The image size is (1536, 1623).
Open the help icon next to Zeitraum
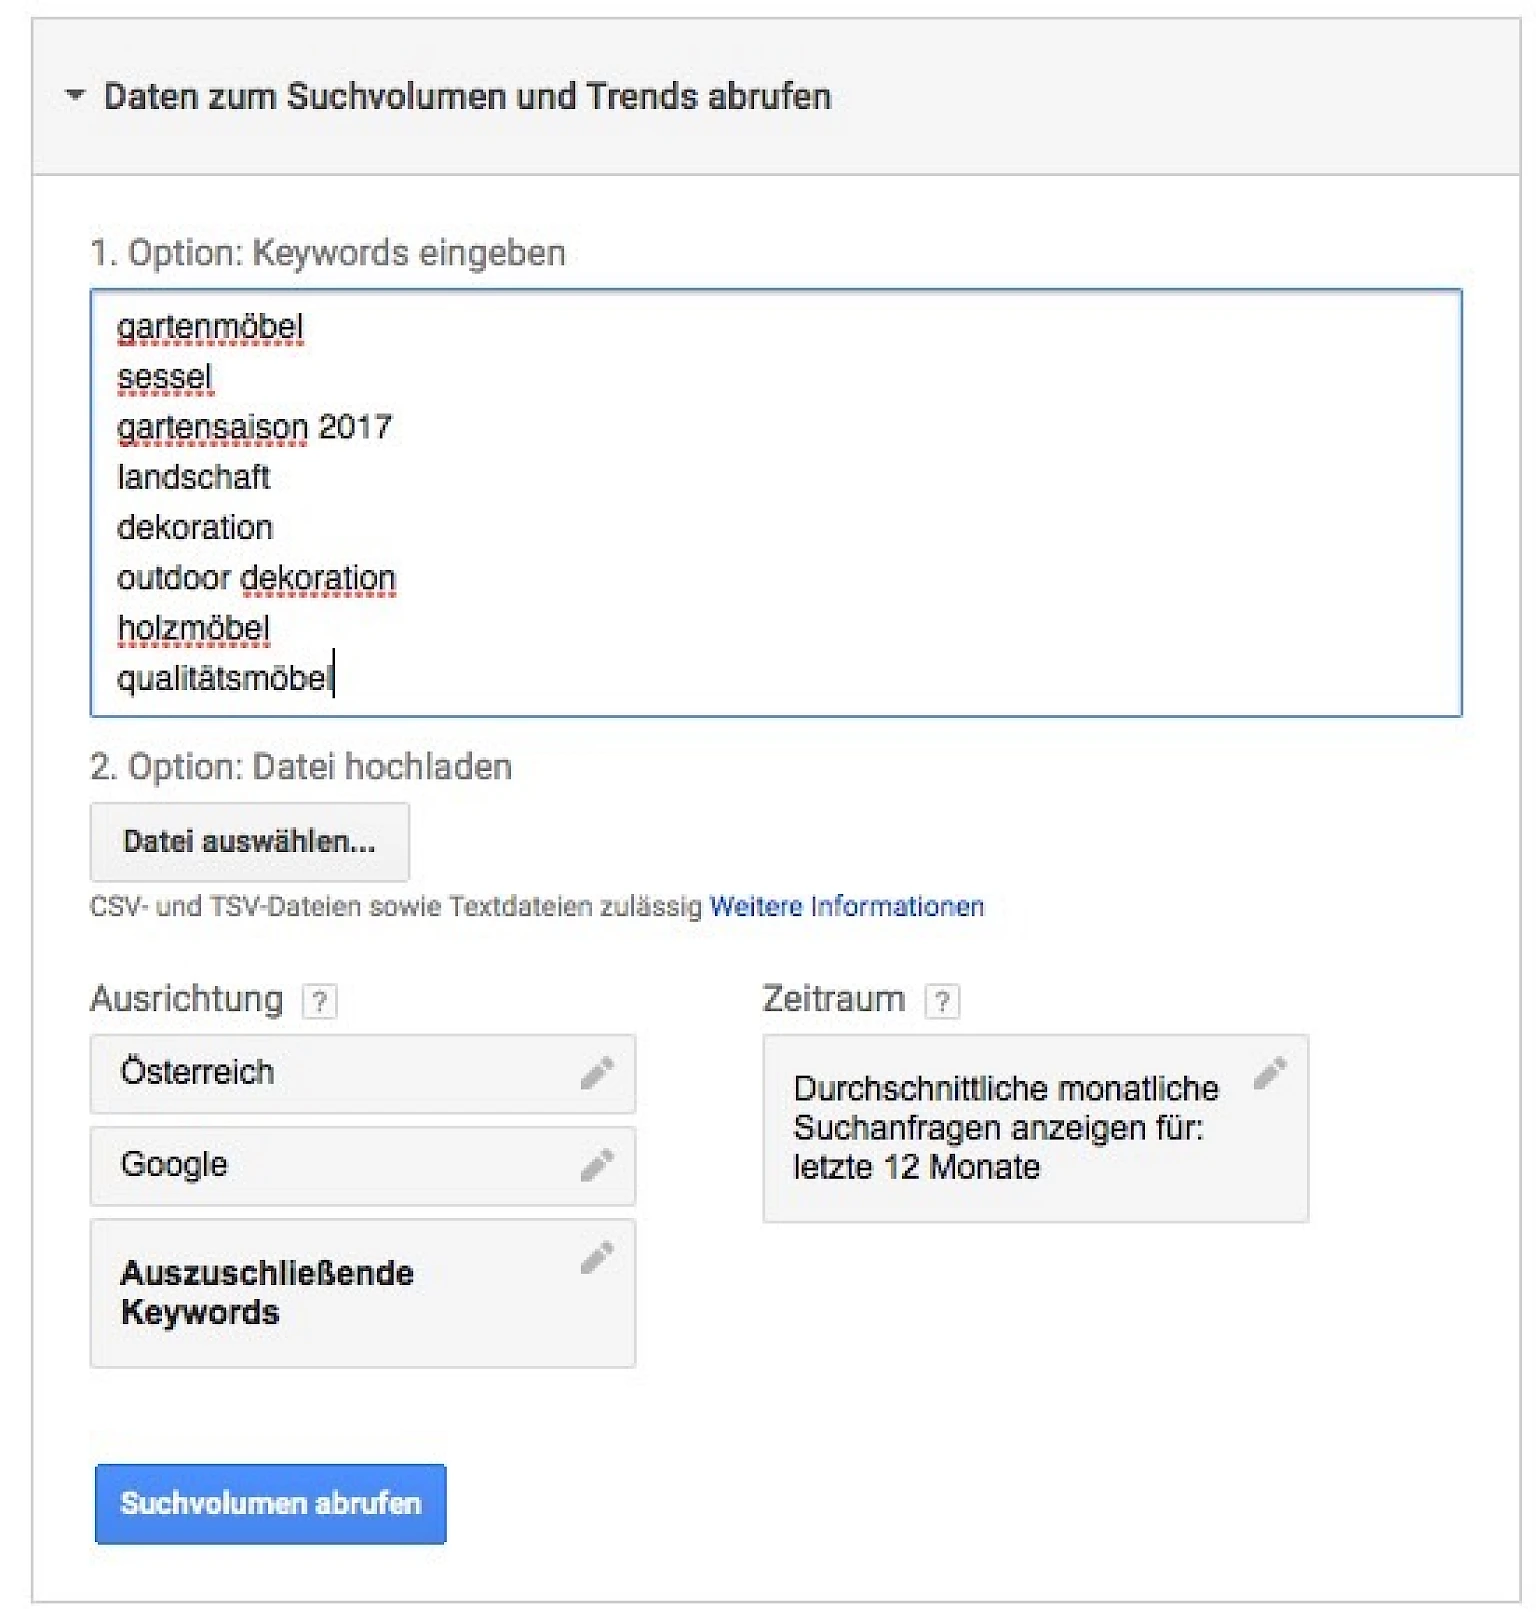(942, 1001)
